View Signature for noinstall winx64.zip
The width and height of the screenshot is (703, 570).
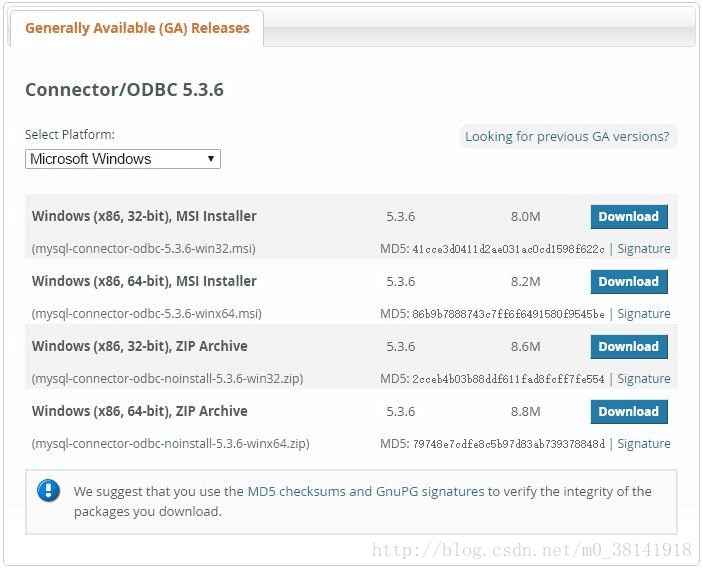tap(643, 444)
